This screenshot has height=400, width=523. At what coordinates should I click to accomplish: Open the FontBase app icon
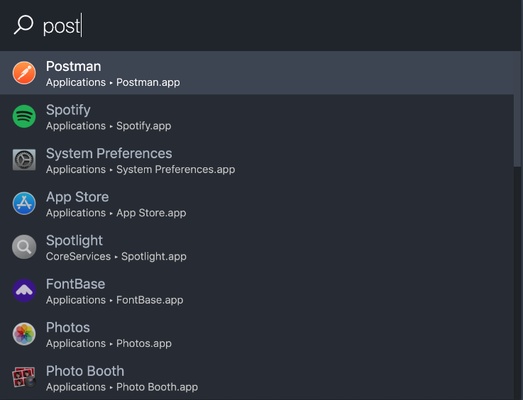(x=24, y=291)
